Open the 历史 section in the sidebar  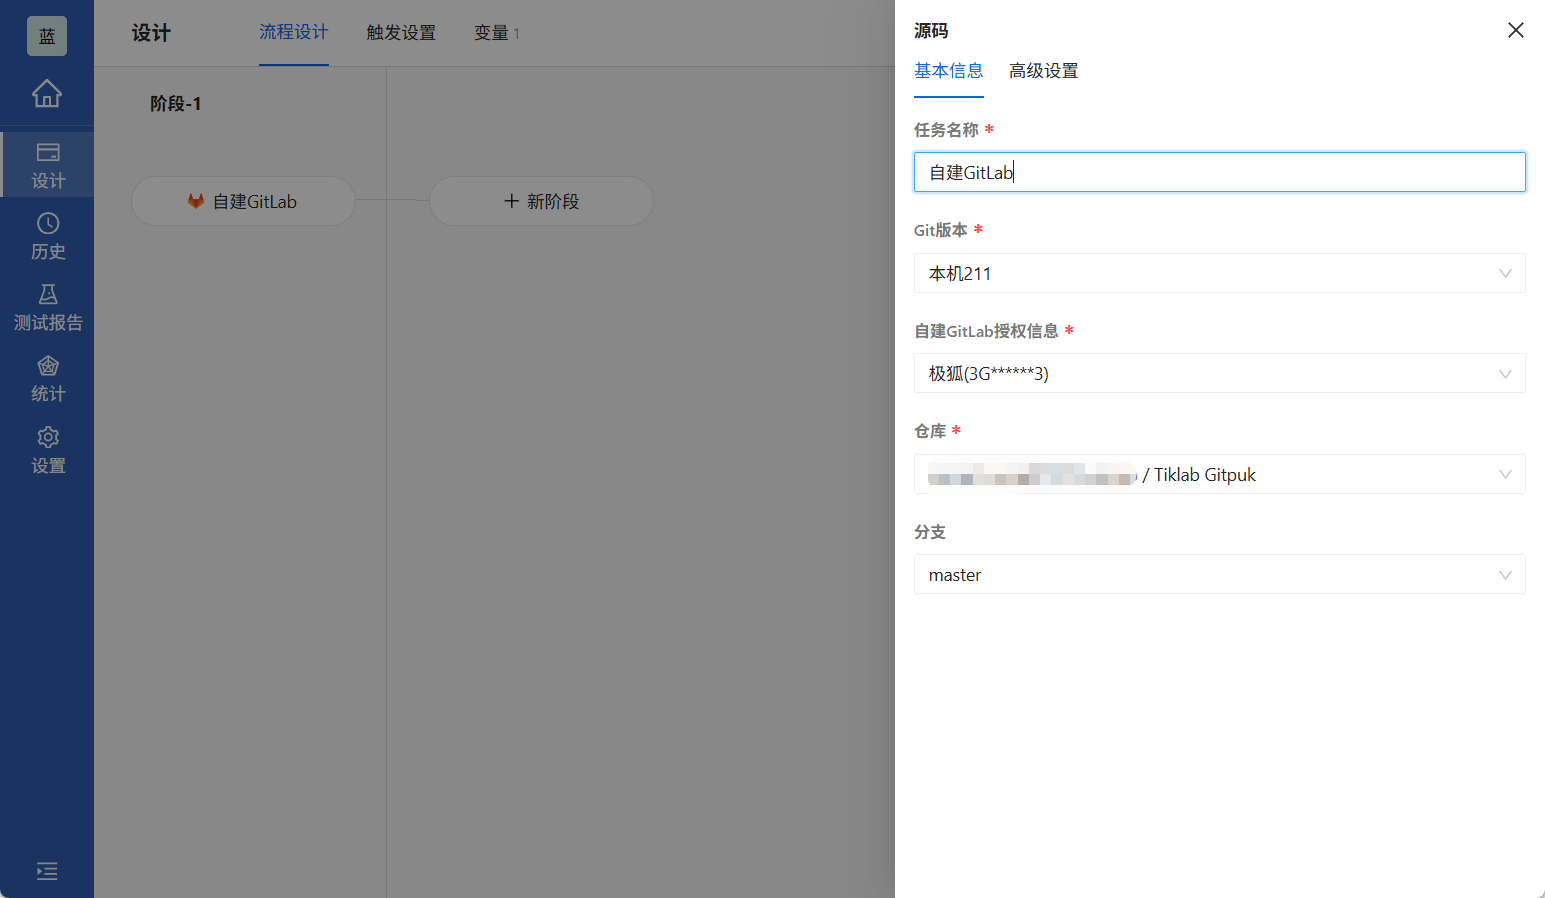(47, 236)
